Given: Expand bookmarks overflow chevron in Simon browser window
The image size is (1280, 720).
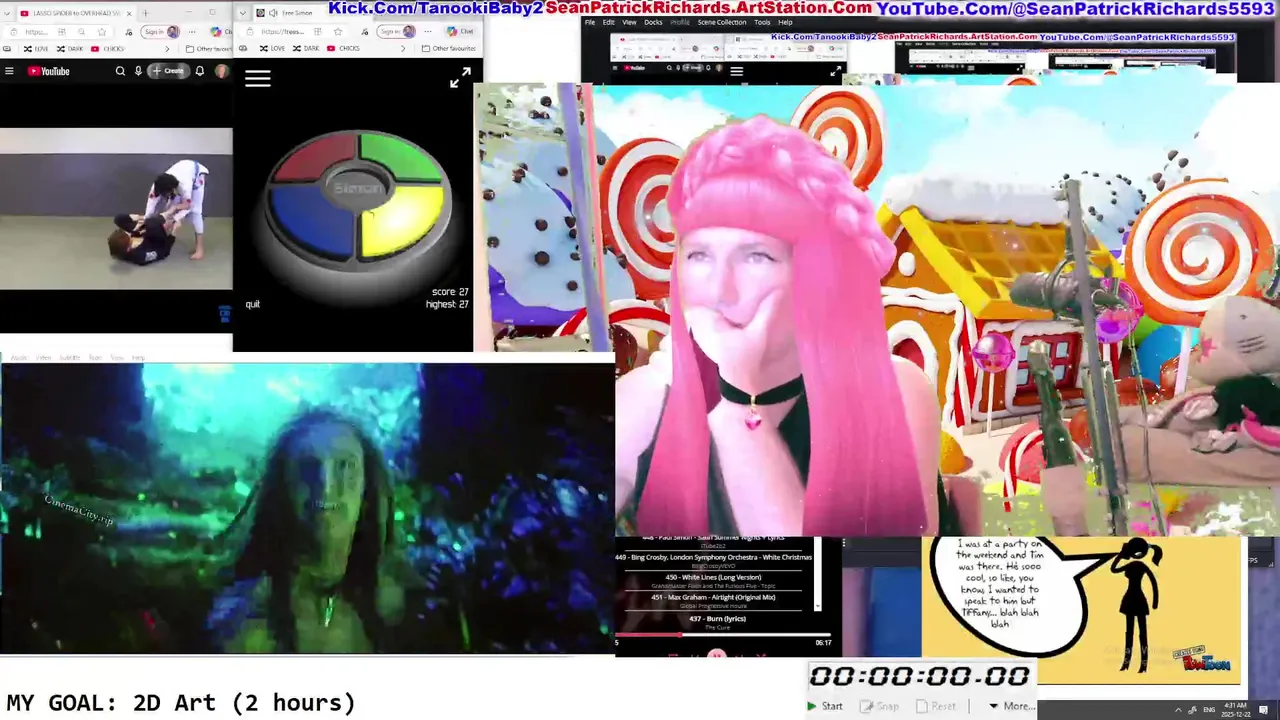Looking at the screenshot, I should click(403, 48).
